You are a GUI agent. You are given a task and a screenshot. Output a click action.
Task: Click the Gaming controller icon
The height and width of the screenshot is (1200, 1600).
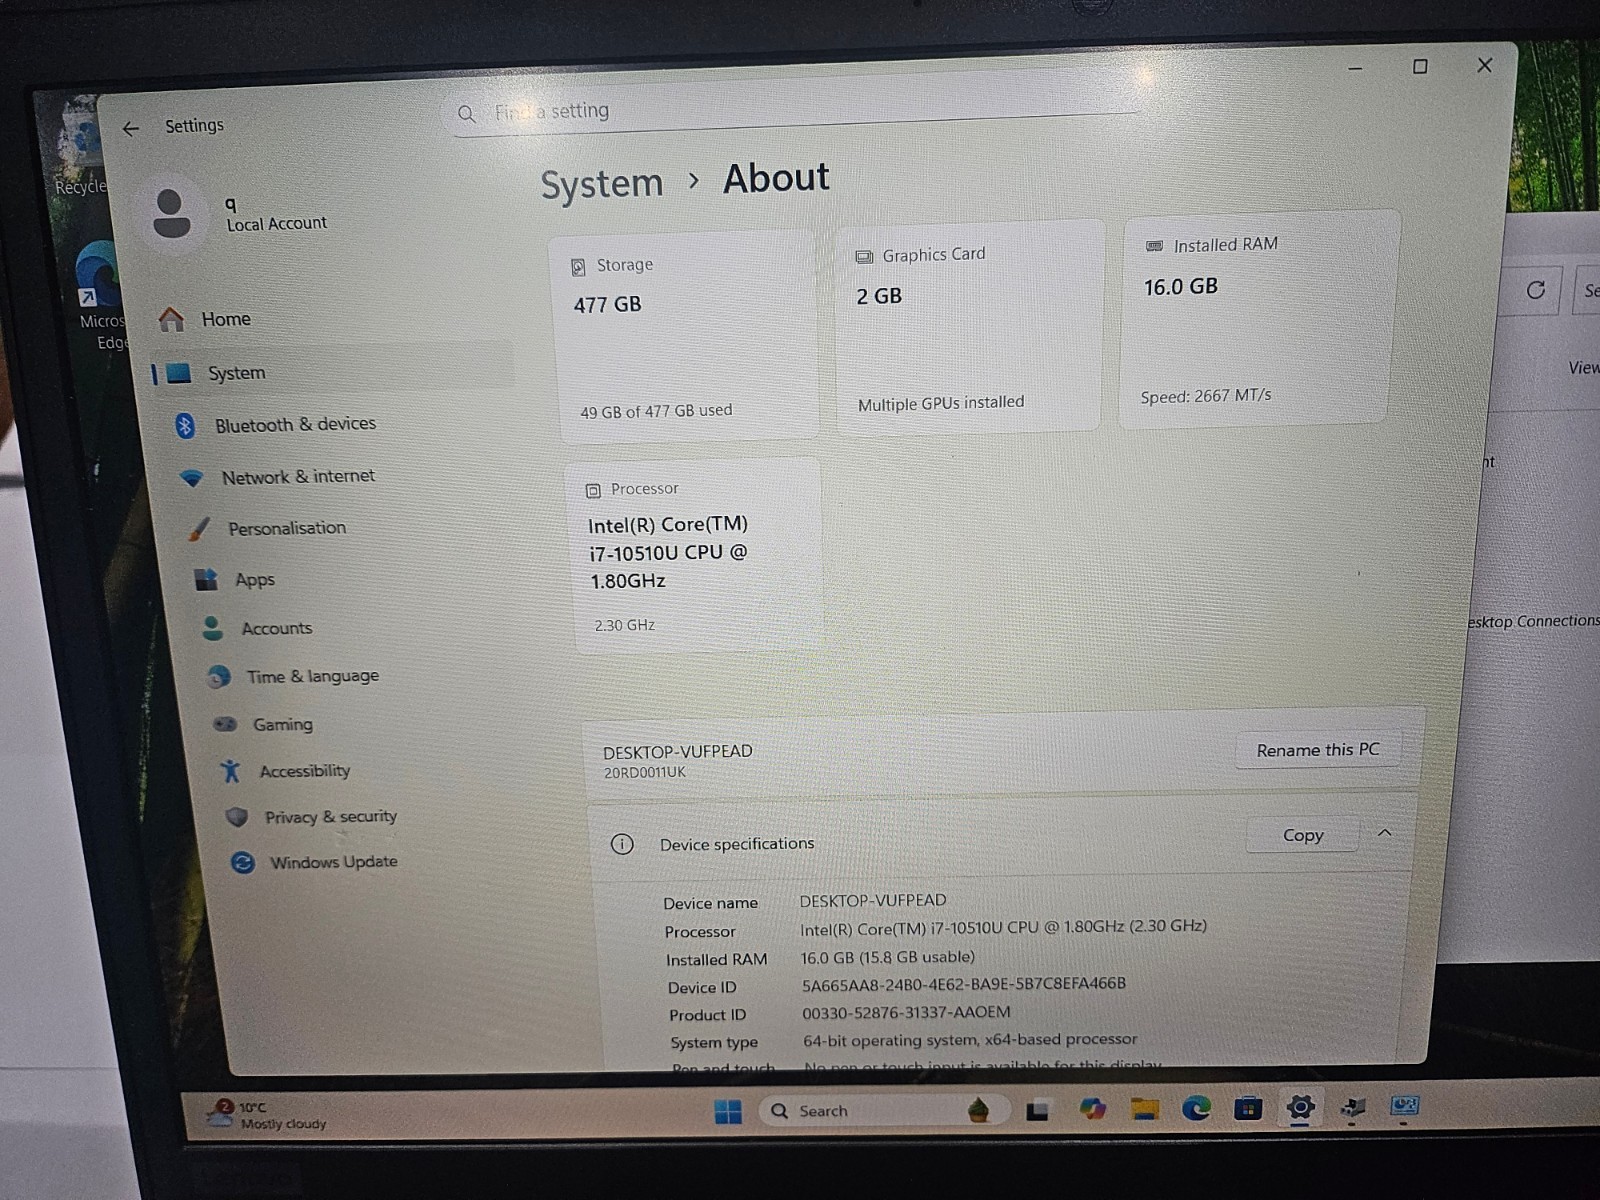point(225,724)
